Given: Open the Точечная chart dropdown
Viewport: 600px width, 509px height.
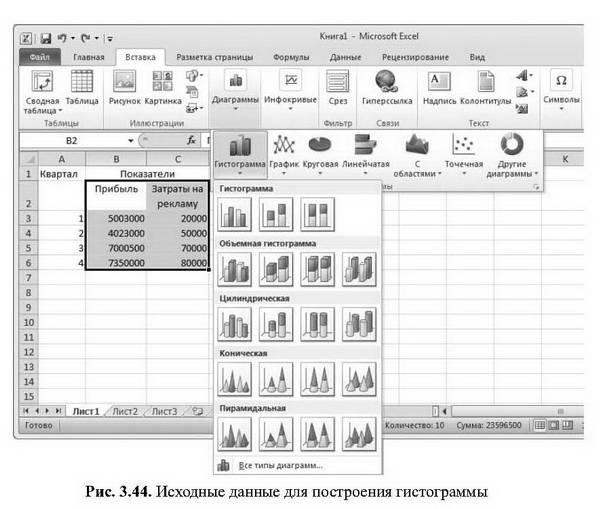Looking at the screenshot, I should (463, 153).
